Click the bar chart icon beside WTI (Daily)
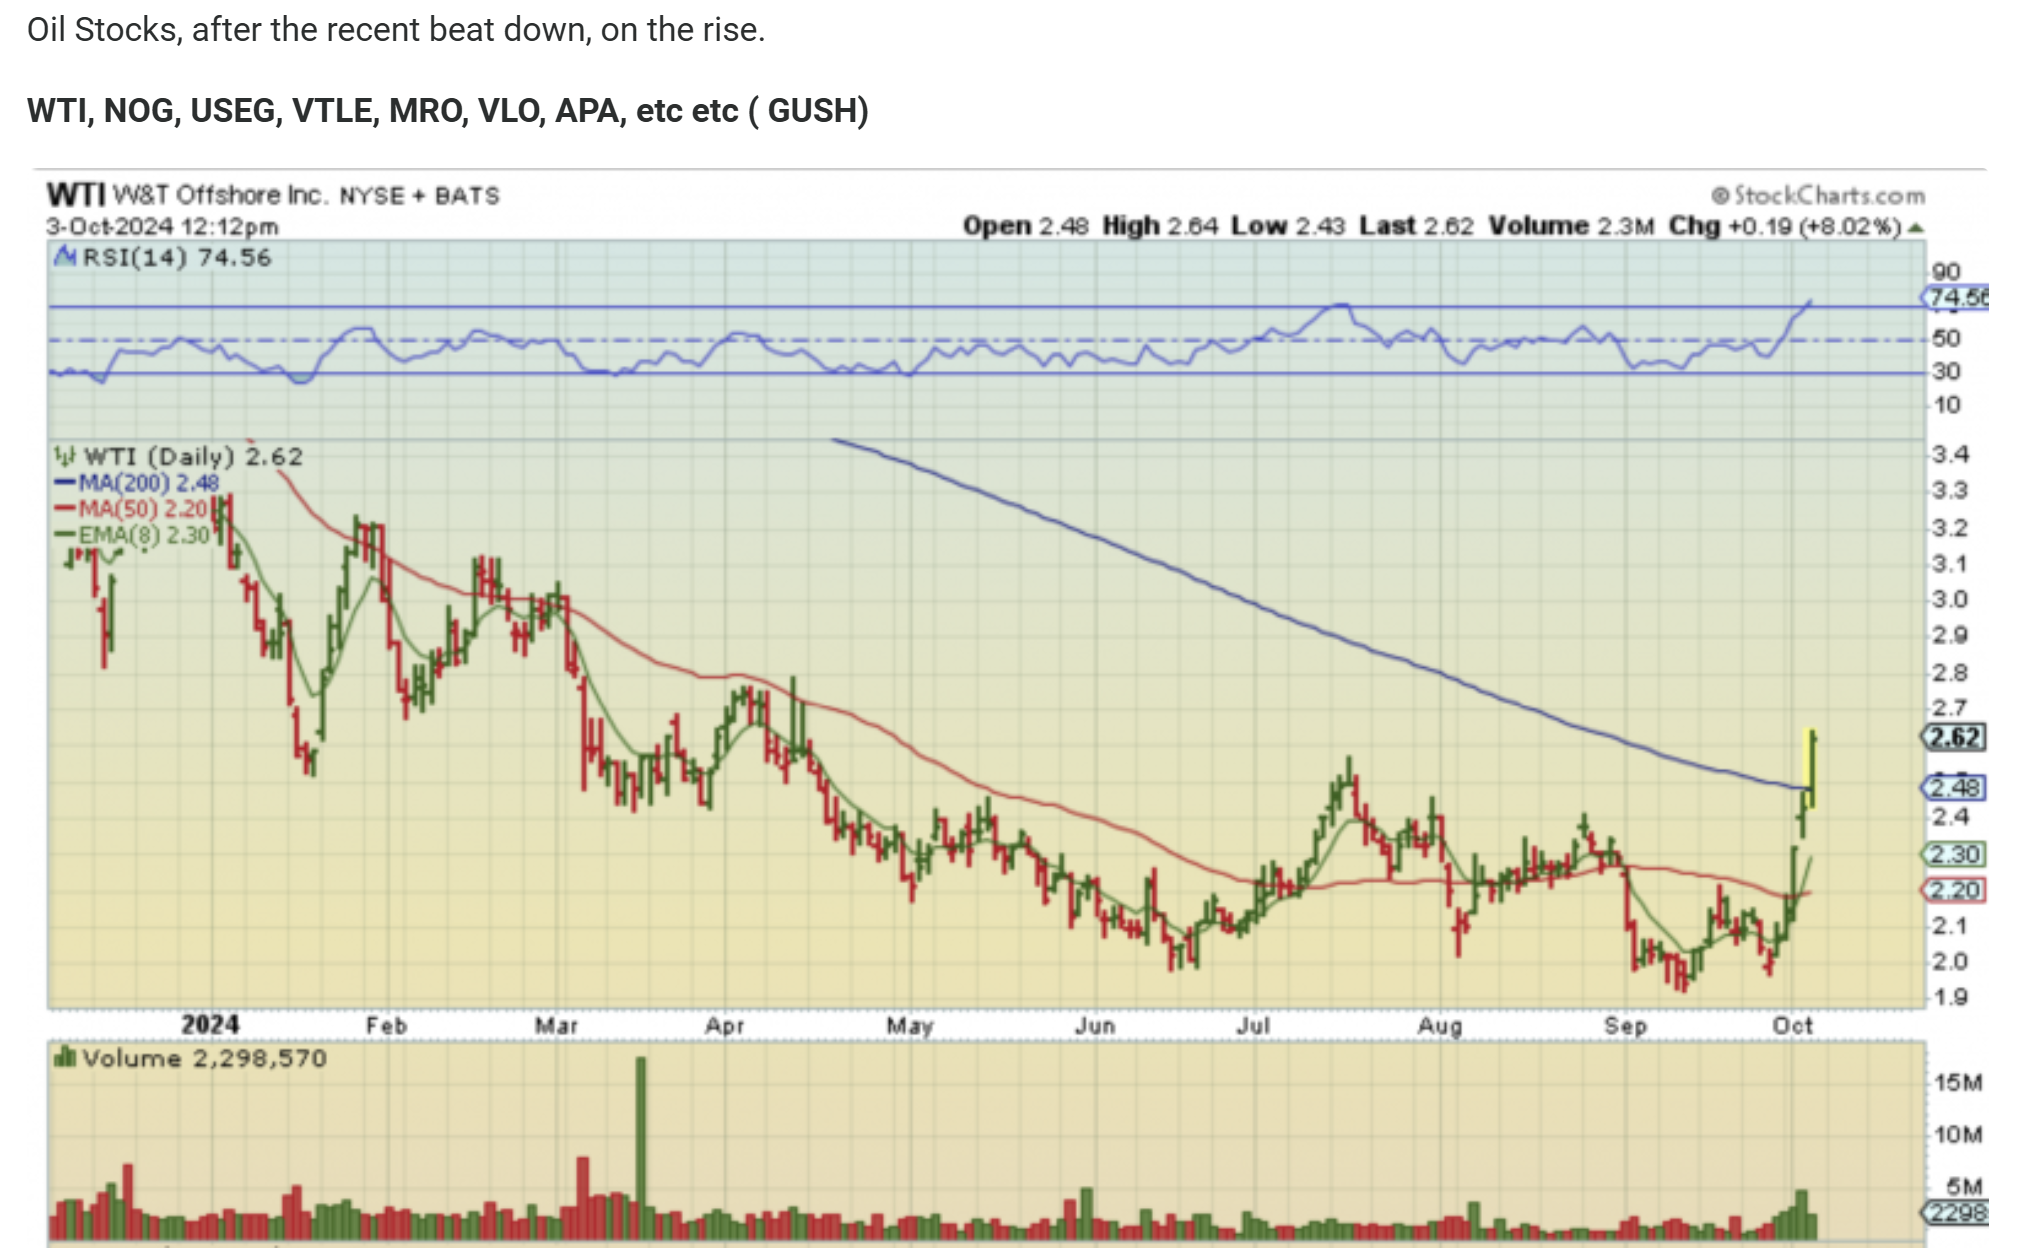Screen dimensions: 2034x1257 click(65, 457)
